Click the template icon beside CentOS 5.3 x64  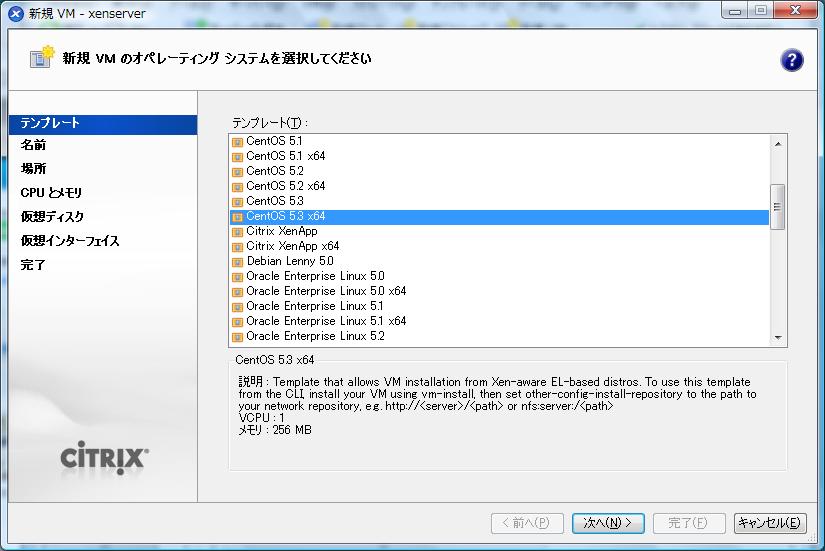(x=237, y=216)
